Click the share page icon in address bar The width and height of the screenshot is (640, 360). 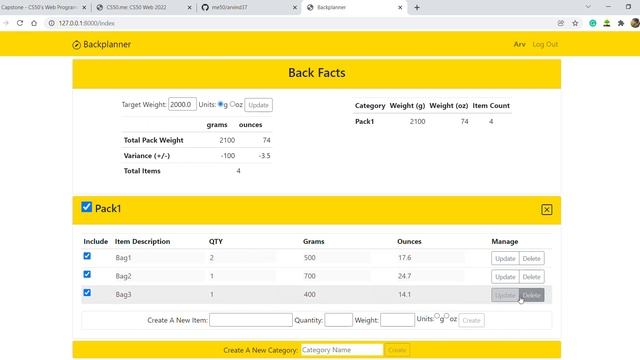561,23
